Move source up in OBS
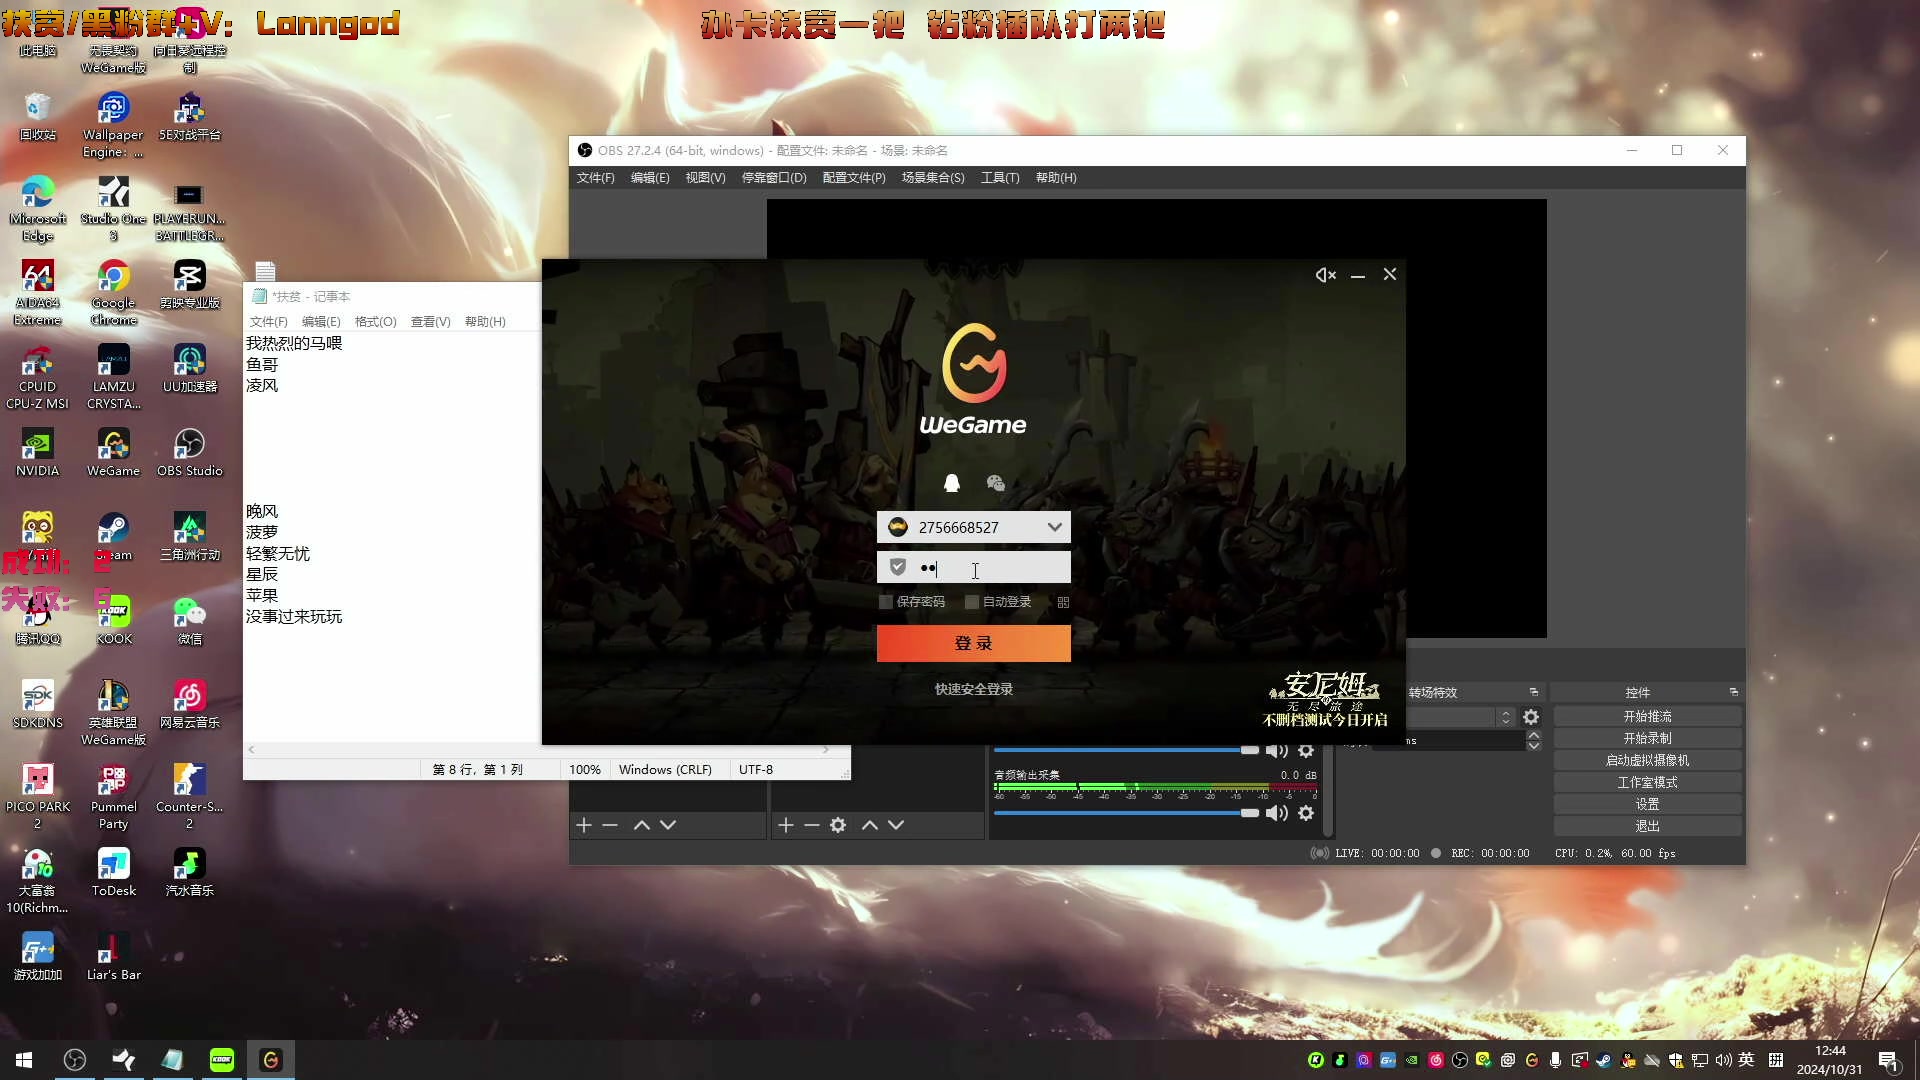This screenshot has height=1080, width=1920. tap(870, 825)
